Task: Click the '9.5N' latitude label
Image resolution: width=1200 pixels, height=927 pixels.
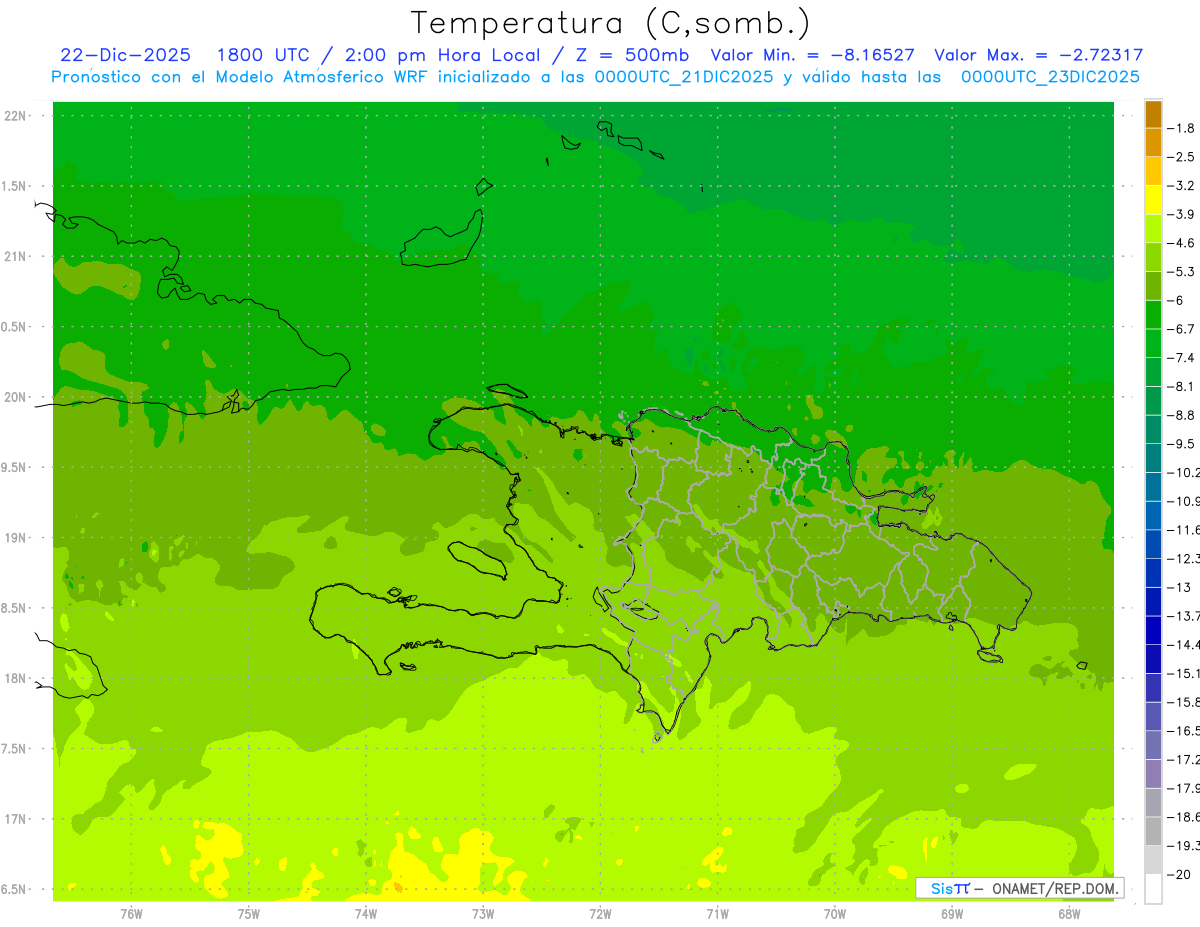Action: (14, 467)
